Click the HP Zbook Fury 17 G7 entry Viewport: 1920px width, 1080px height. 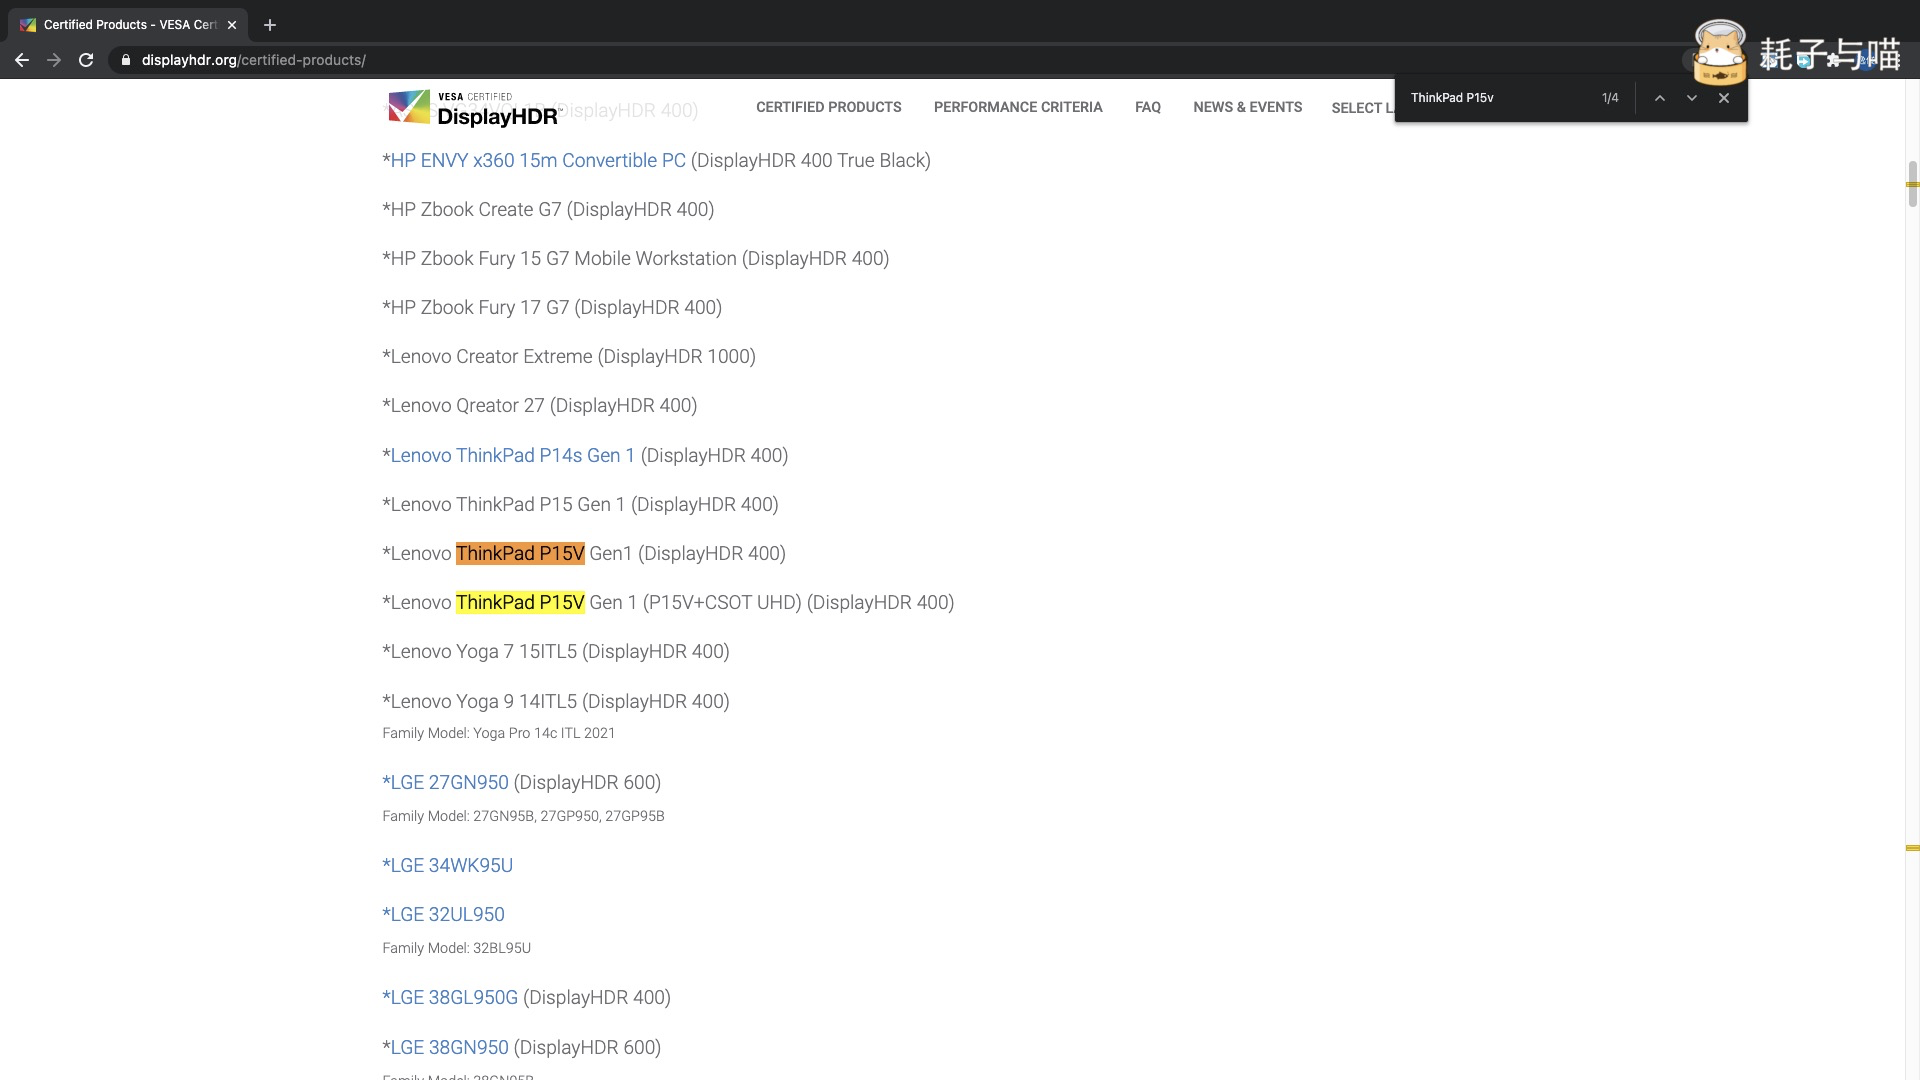click(552, 308)
